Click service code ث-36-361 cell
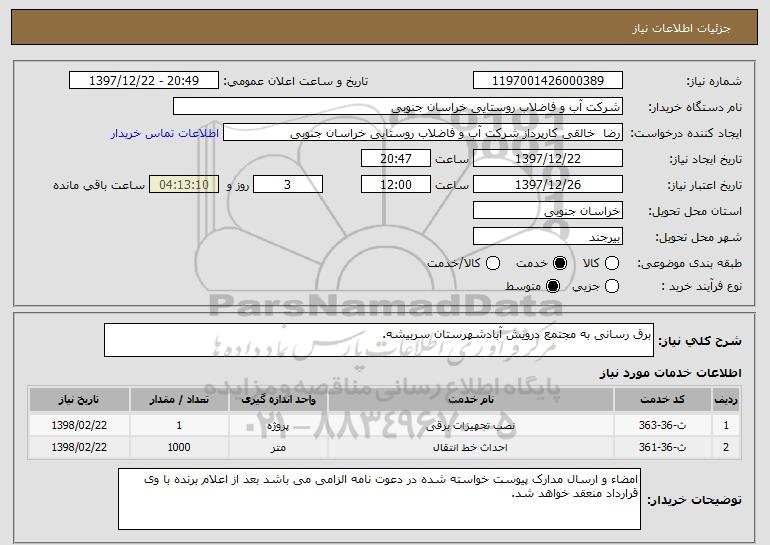 662,447
